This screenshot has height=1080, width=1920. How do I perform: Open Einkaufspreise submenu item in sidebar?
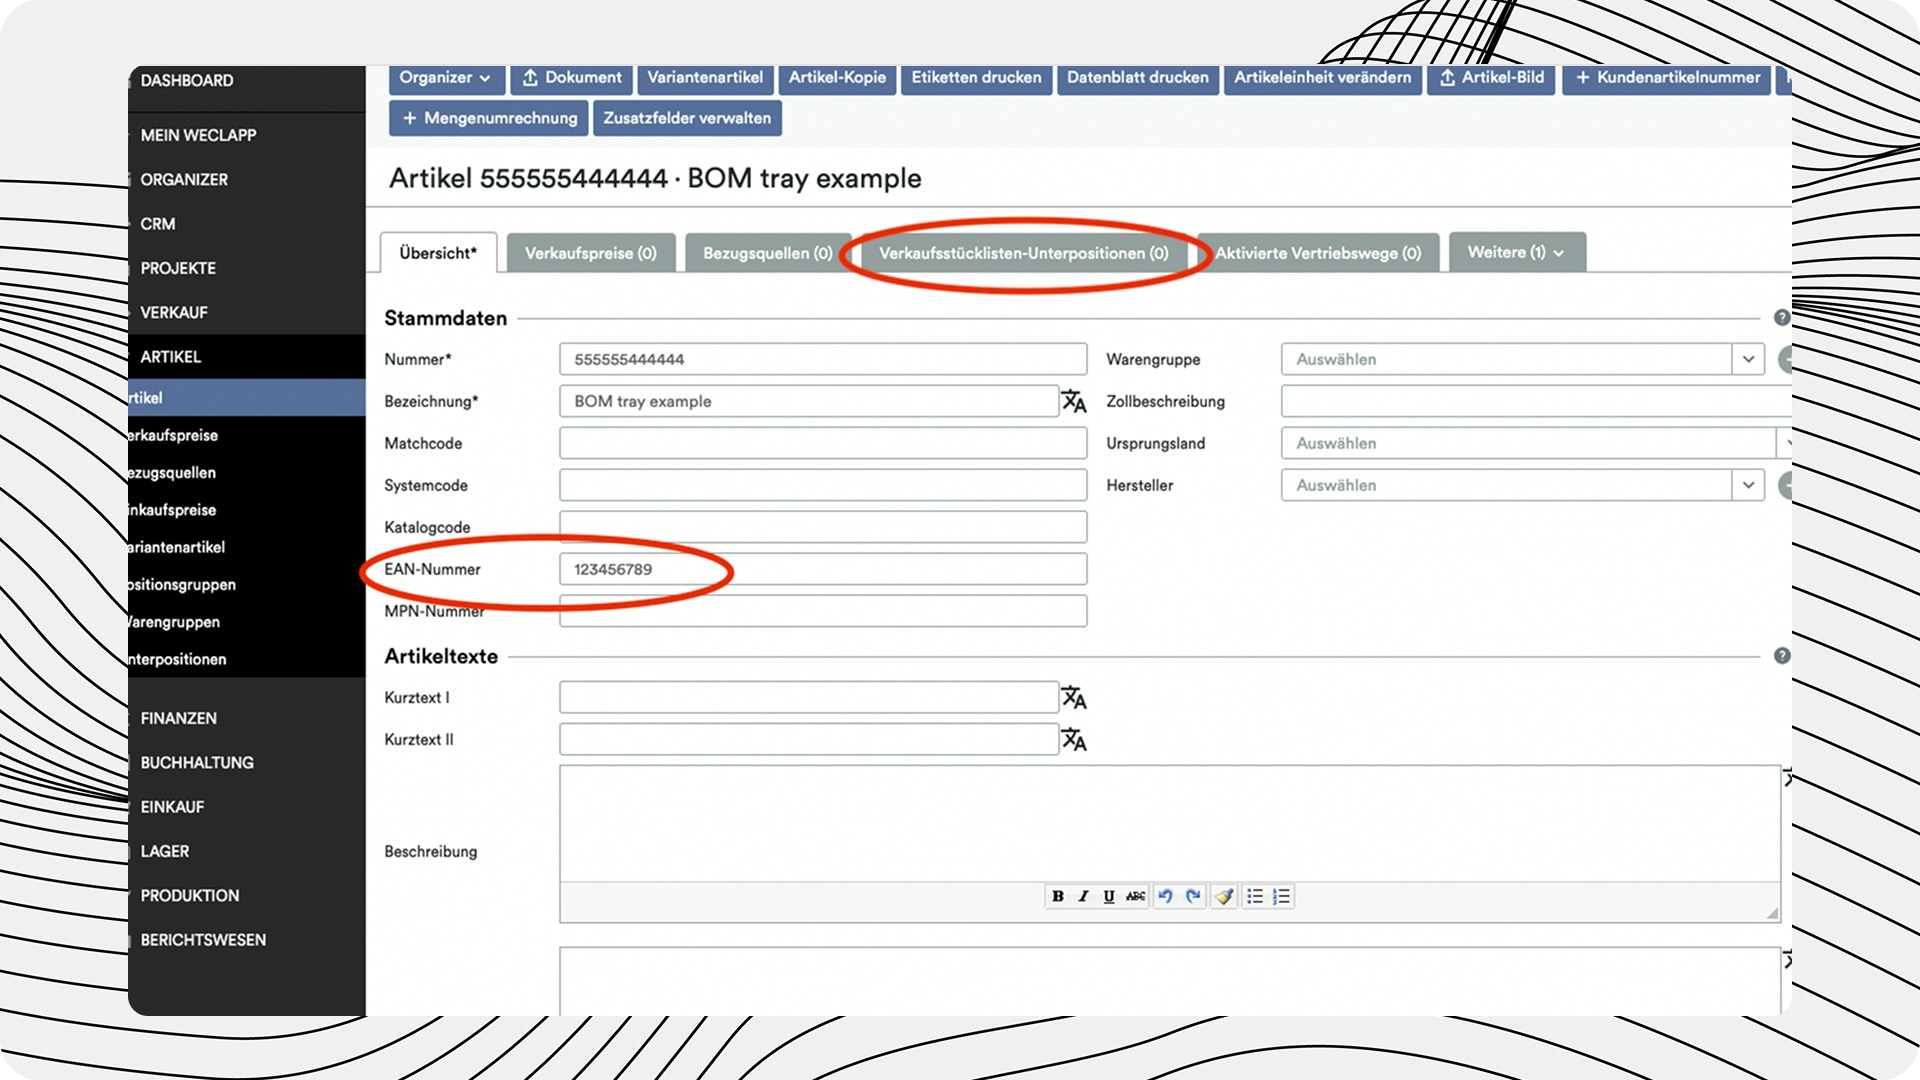pos(172,510)
